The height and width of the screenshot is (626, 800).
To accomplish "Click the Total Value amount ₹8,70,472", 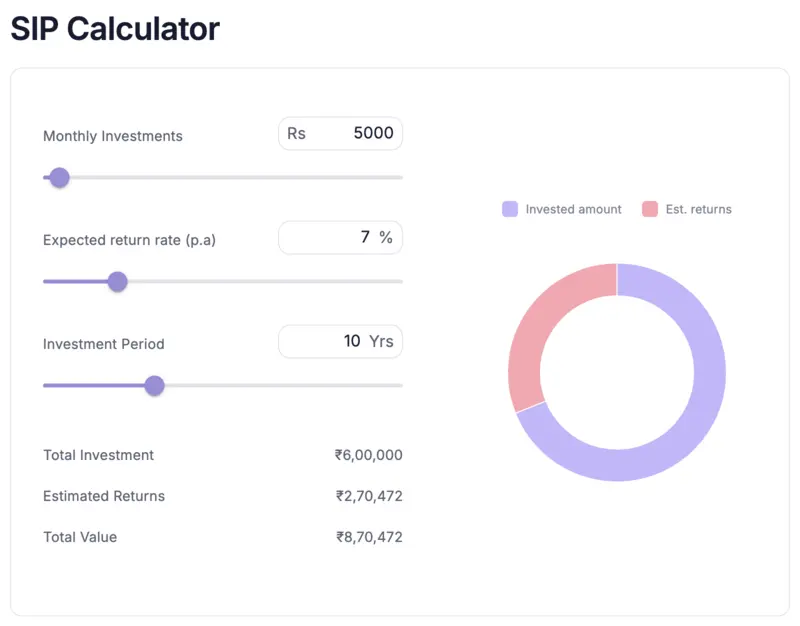I will (367, 537).
